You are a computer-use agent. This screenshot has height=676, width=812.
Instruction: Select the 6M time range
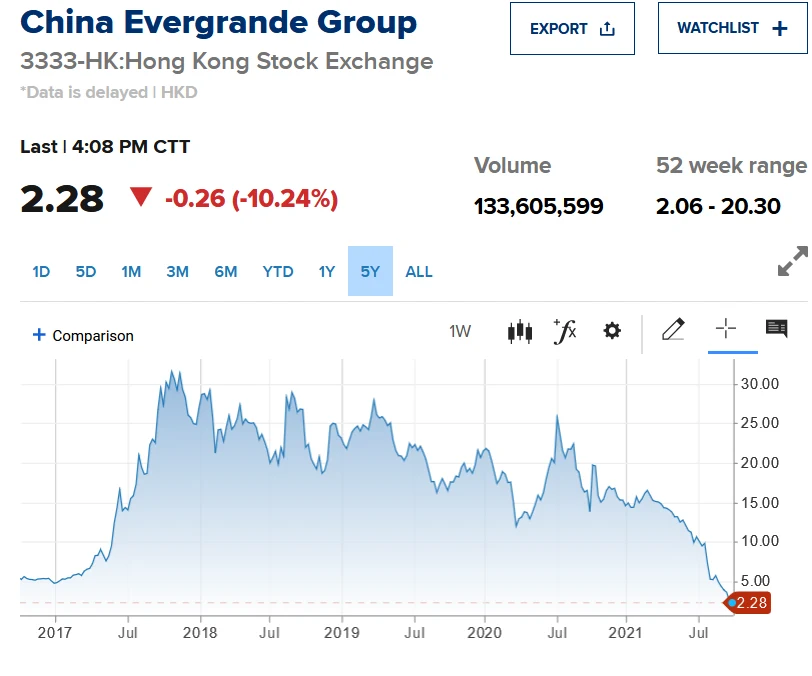[x=225, y=272]
